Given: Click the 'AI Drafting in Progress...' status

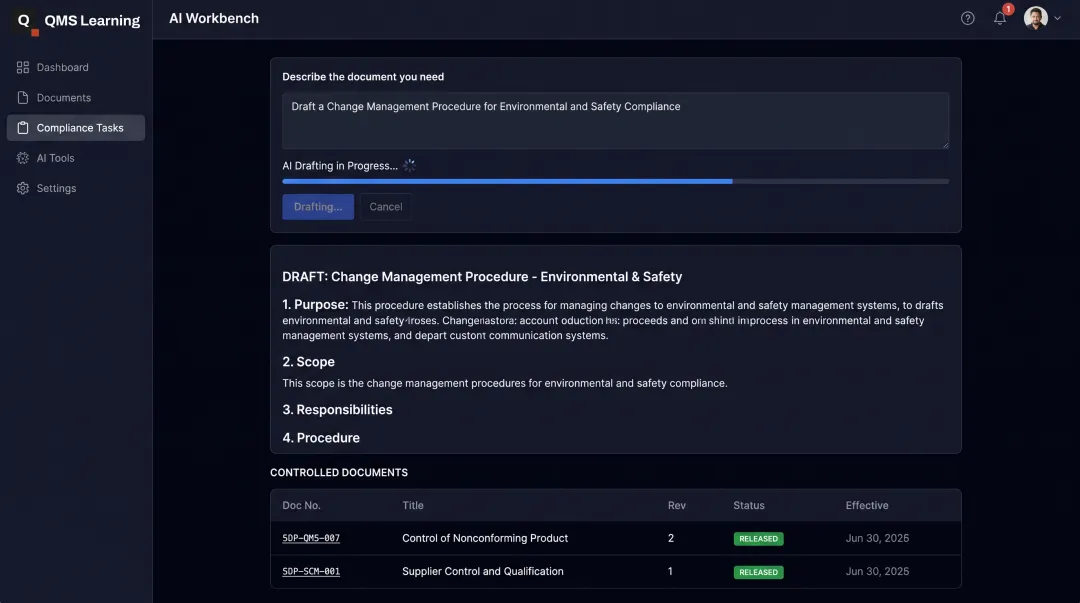Looking at the screenshot, I should (x=340, y=165).
